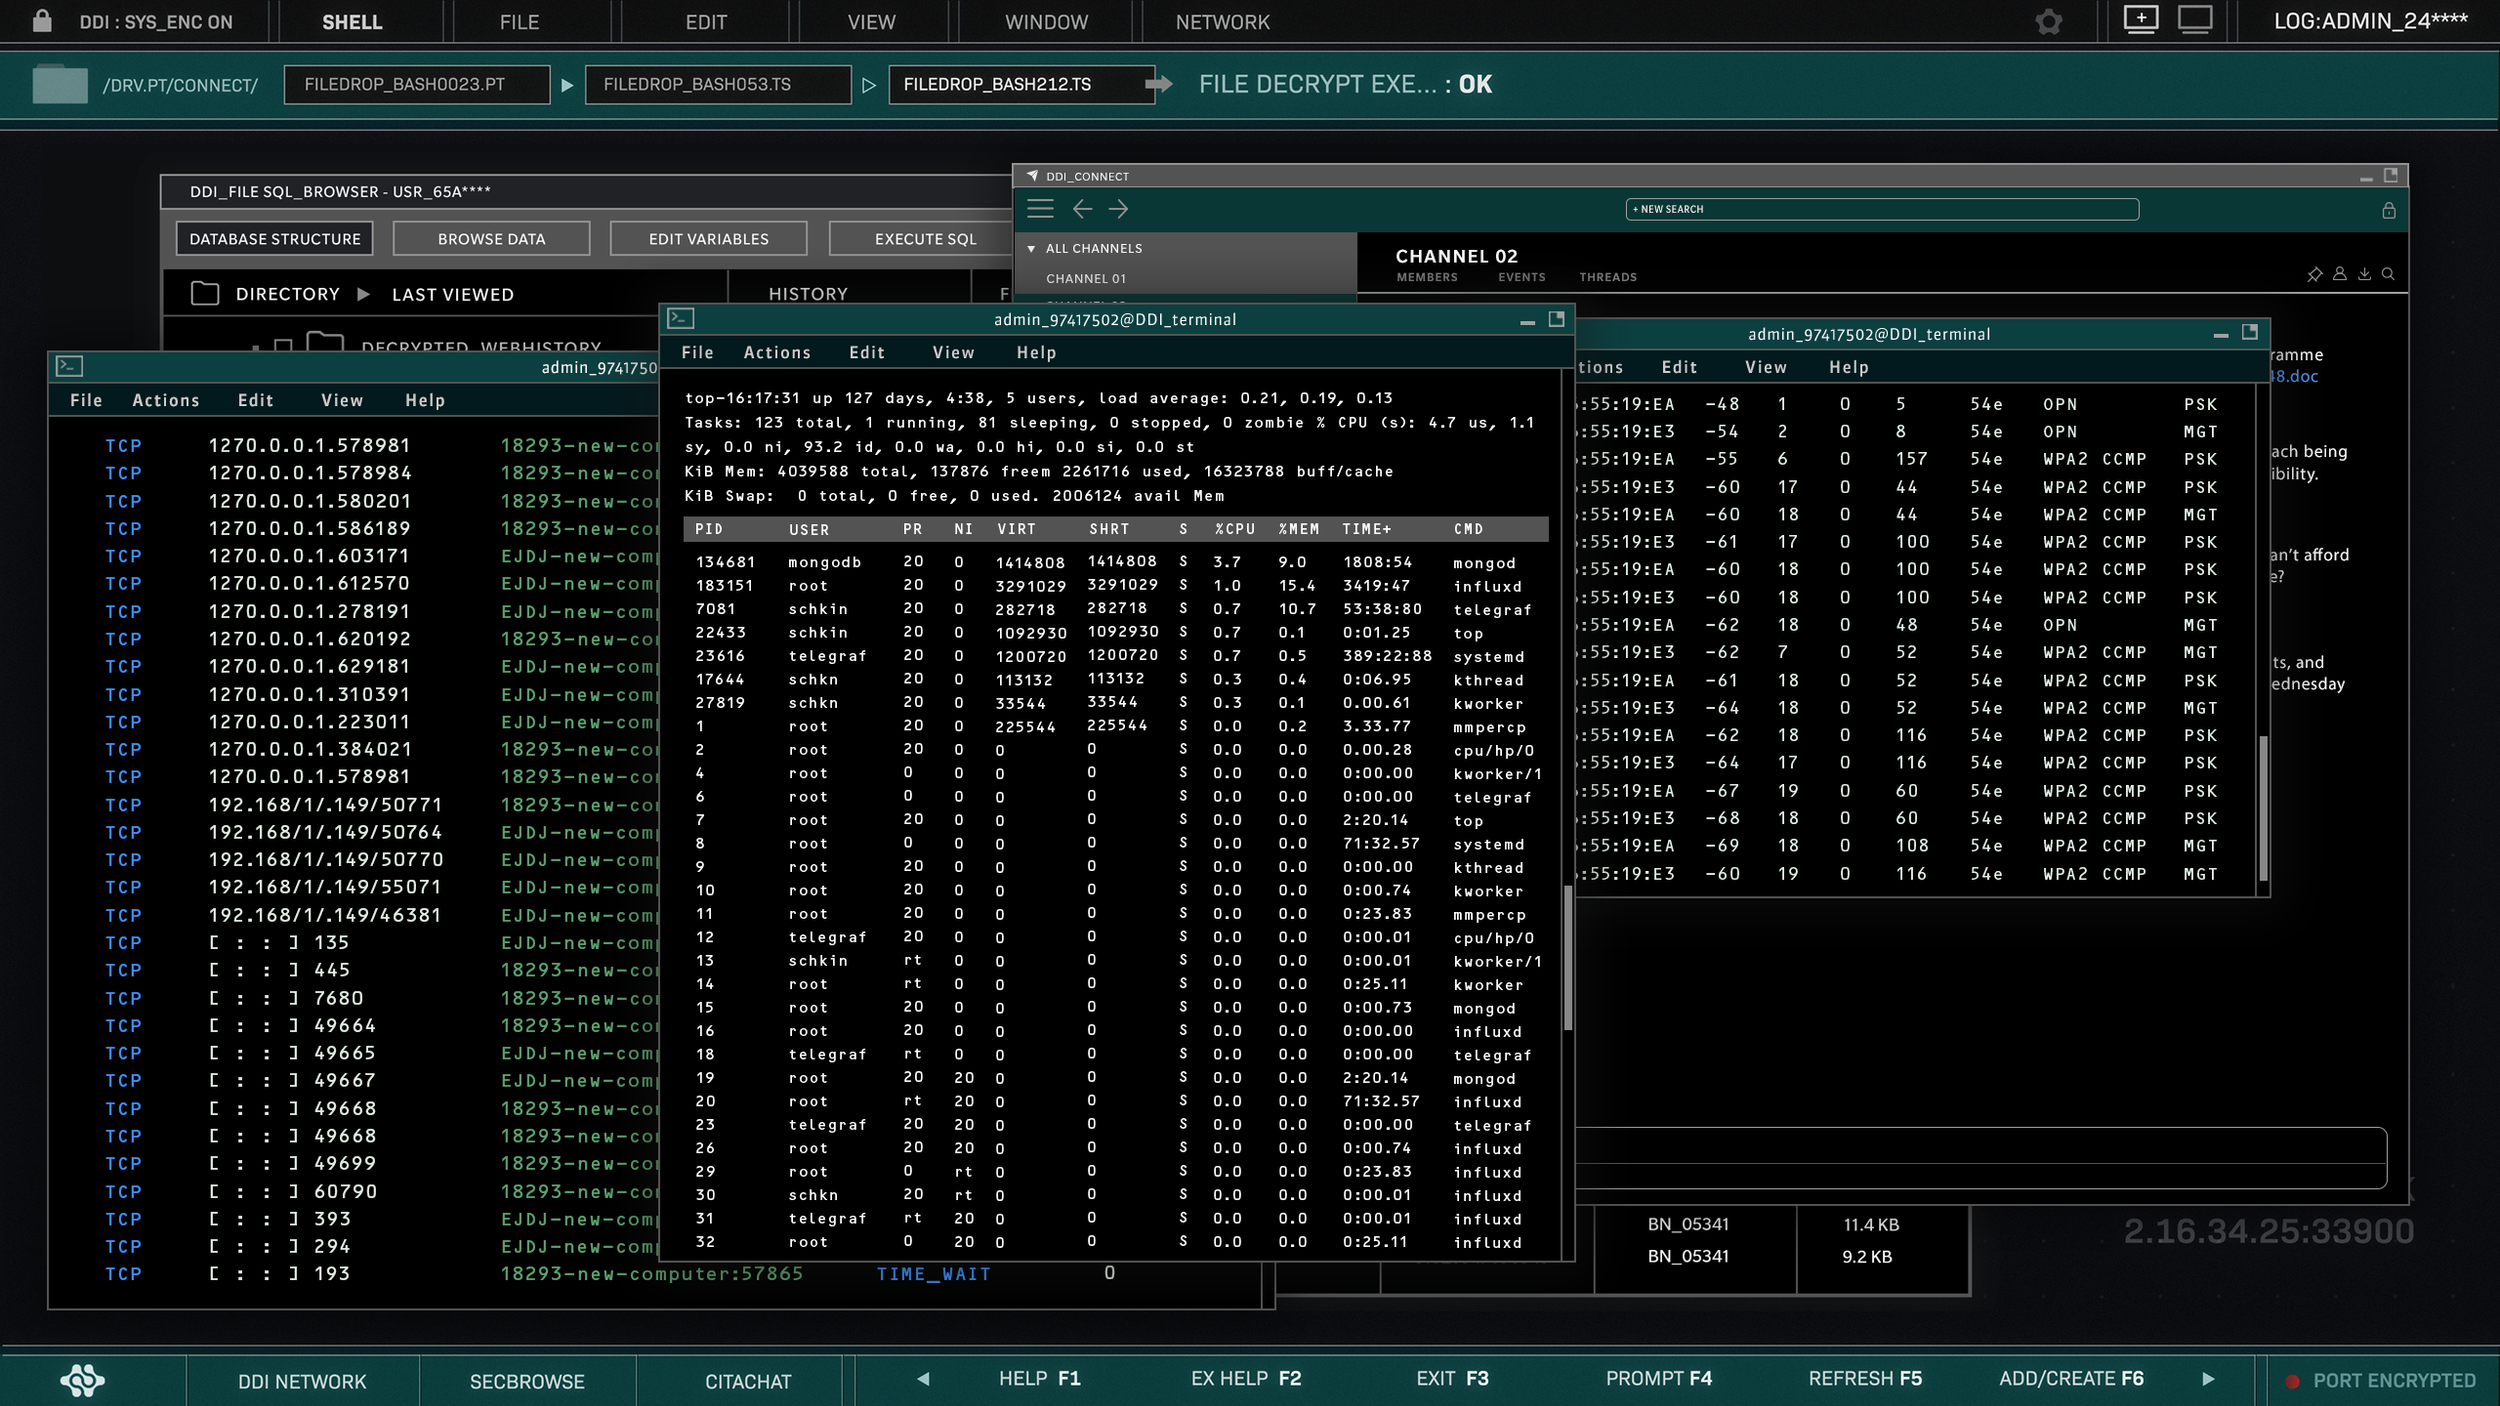
Task: Select the DATABASE STRUCTURE tab
Action: [275, 239]
